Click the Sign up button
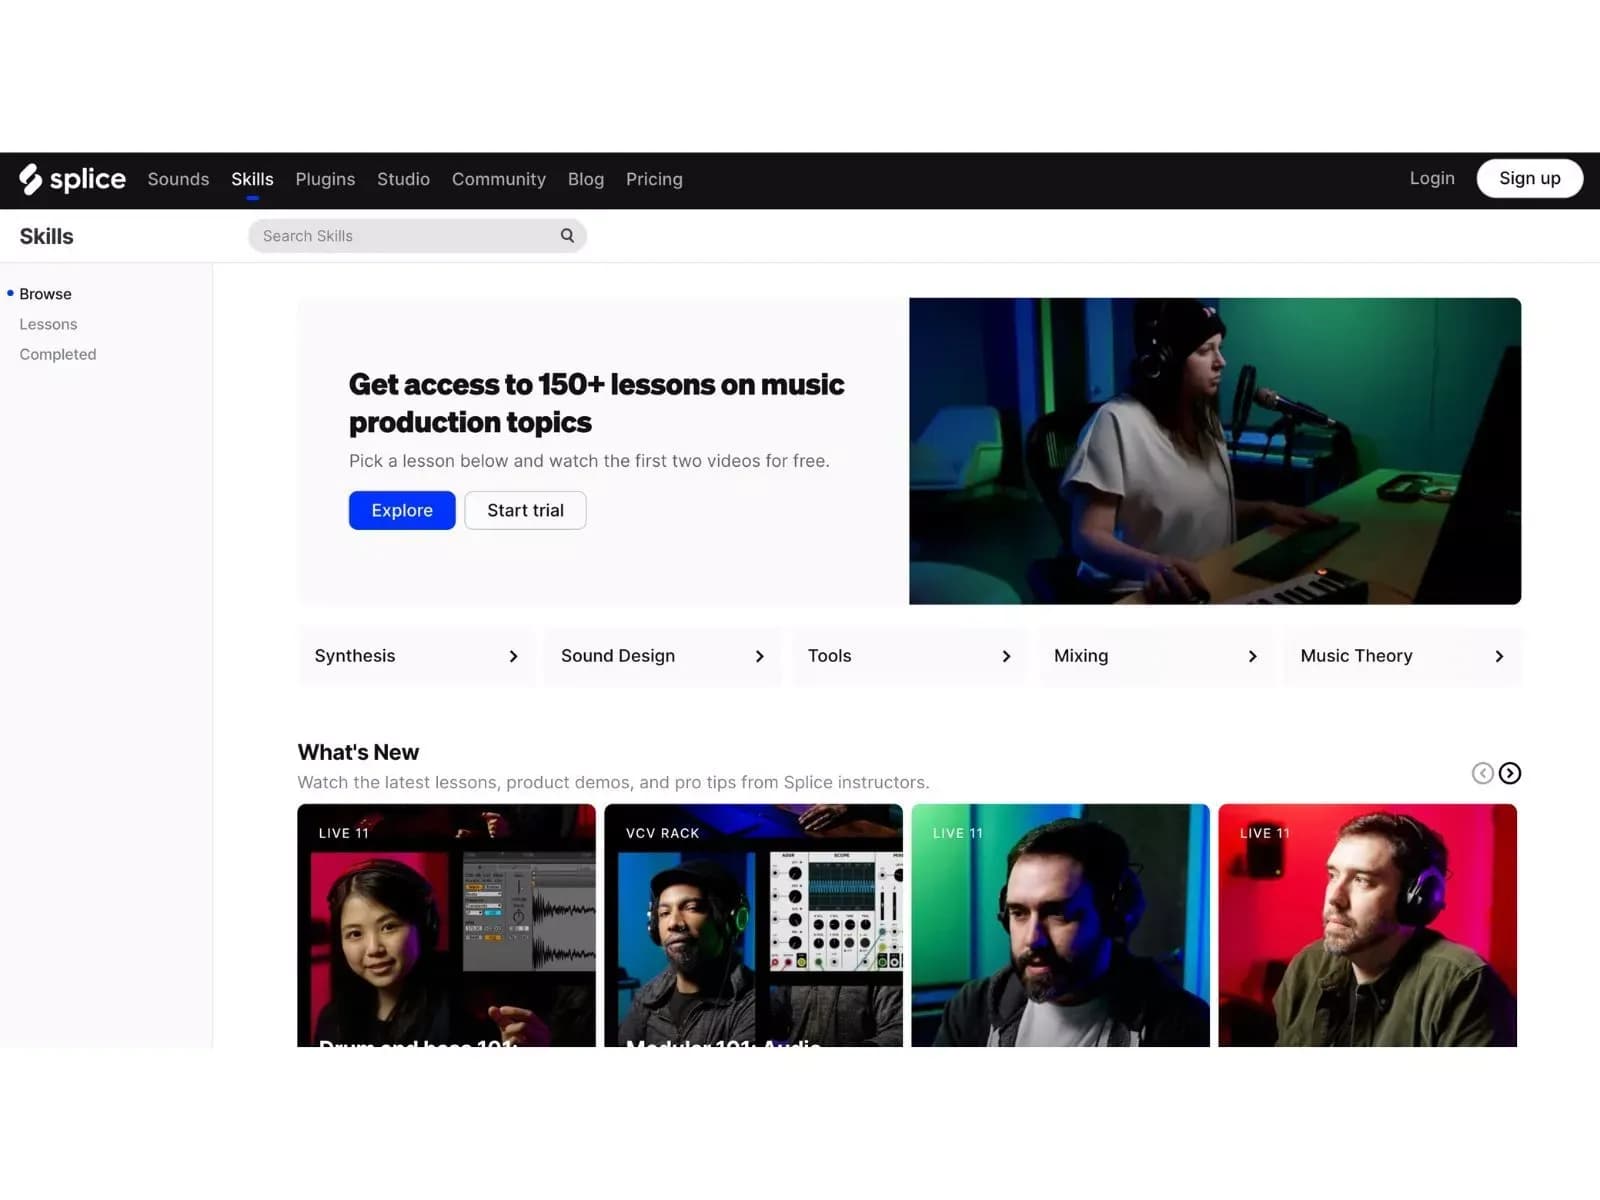This screenshot has height=1200, width=1600. [1529, 178]
